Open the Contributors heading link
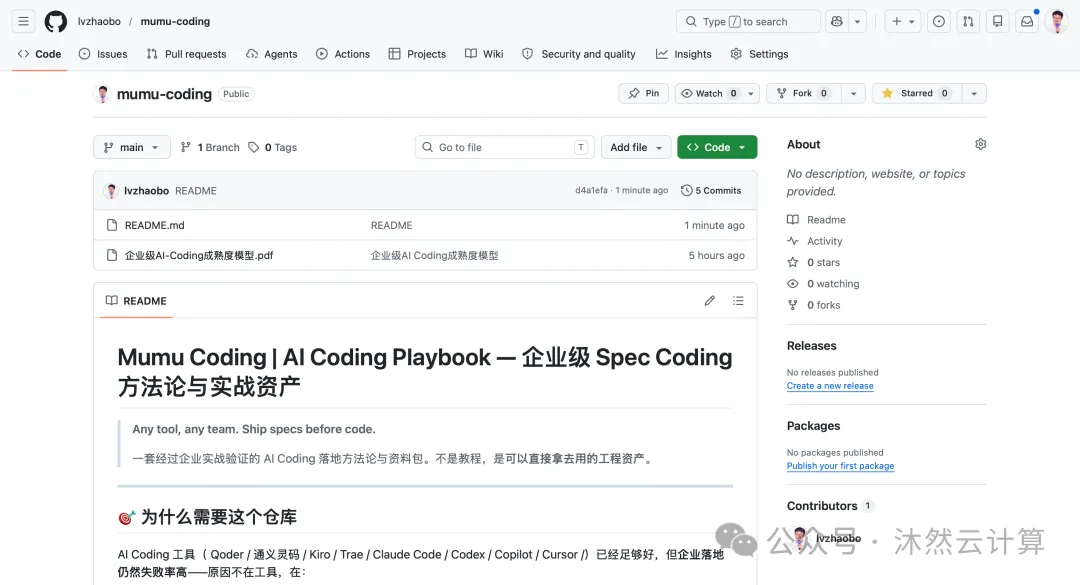 [830, 506]
